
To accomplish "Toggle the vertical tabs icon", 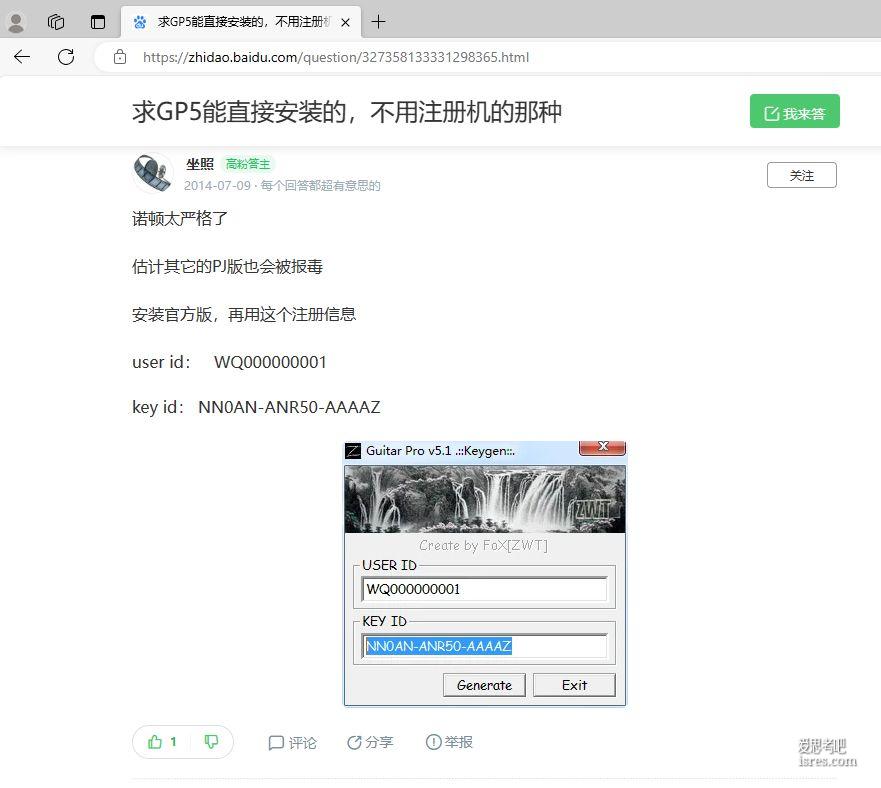I will click(98, 22).
